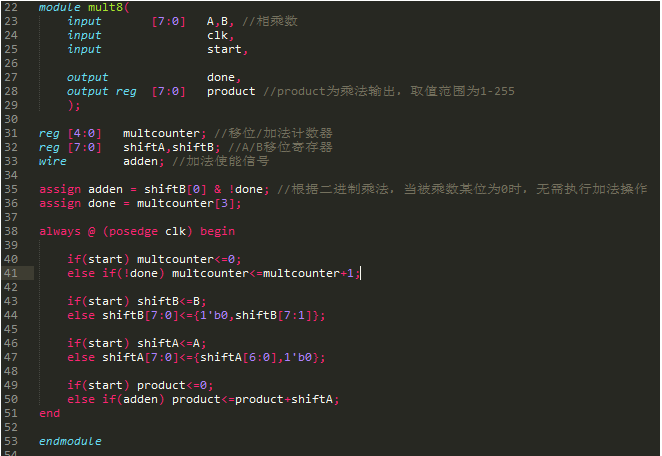Screen dimensions: 662x456
Task: Click the shiftB[7:1] slice on line 44
Action: 270,315
